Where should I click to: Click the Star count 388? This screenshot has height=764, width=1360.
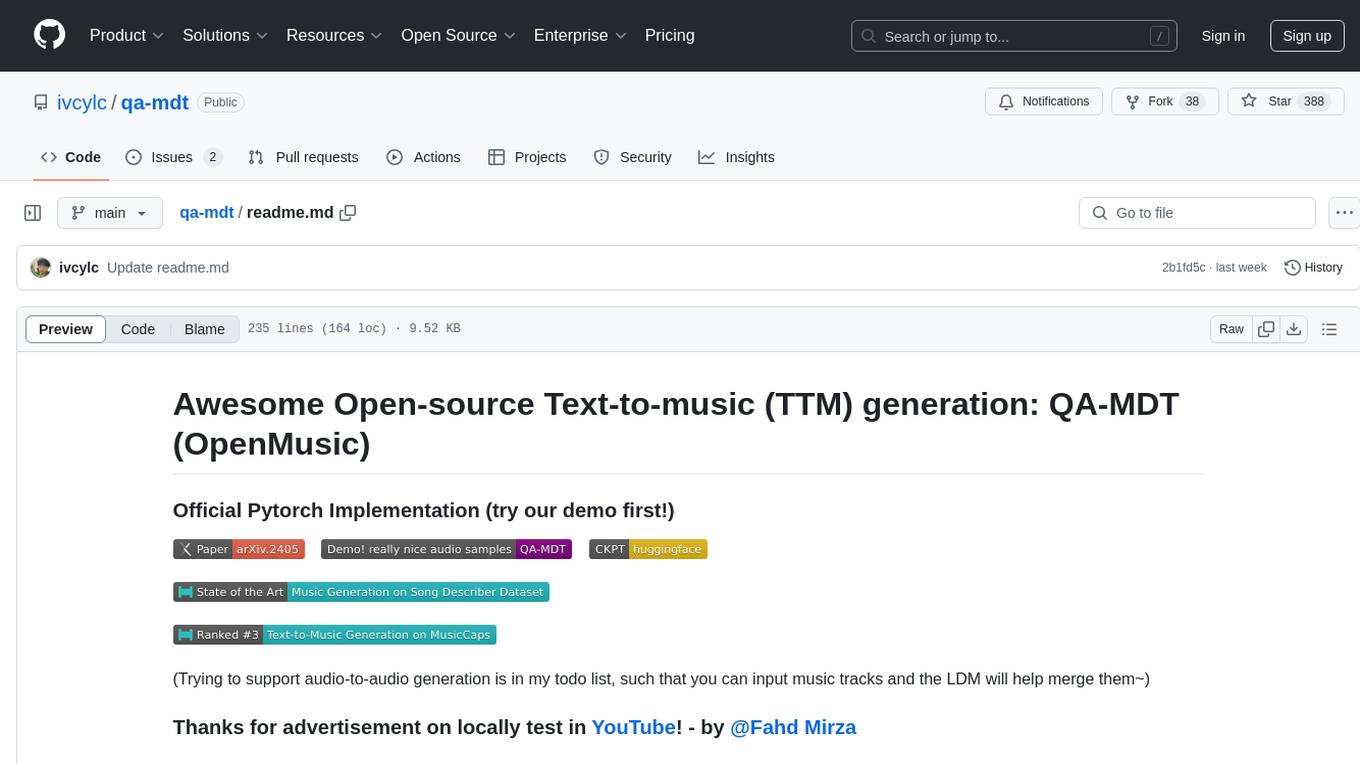tap(1314, 102)
